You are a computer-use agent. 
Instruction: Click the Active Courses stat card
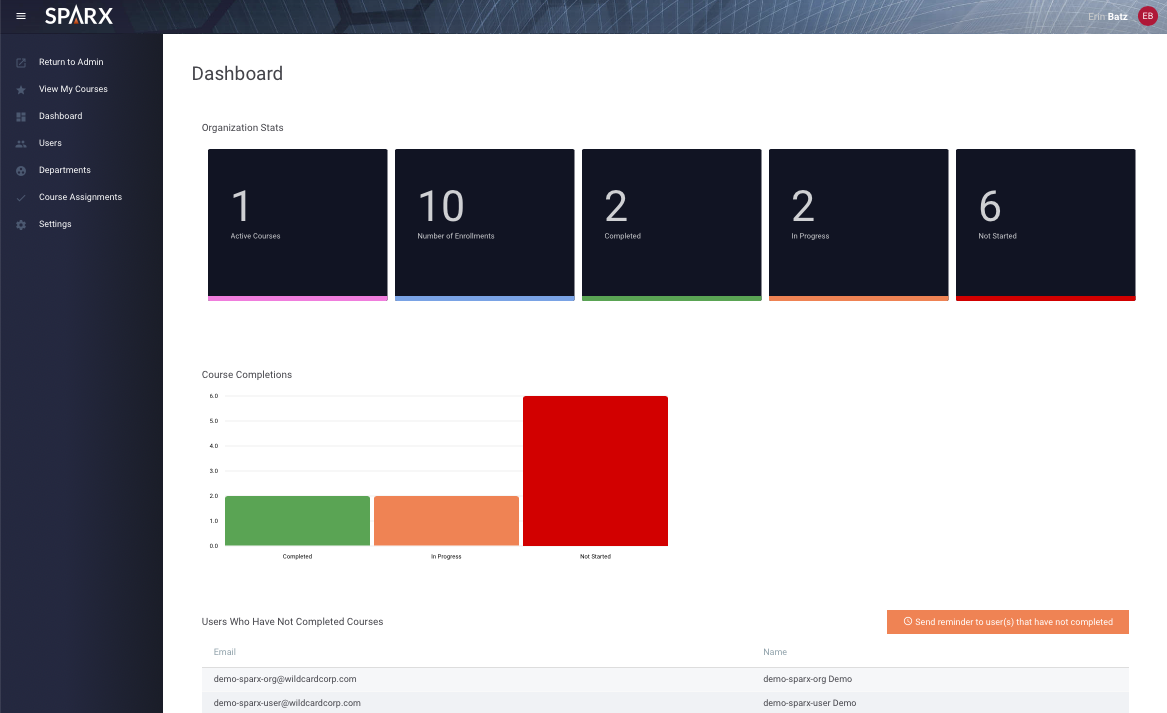pyautogui.click(x=297, y=224)
